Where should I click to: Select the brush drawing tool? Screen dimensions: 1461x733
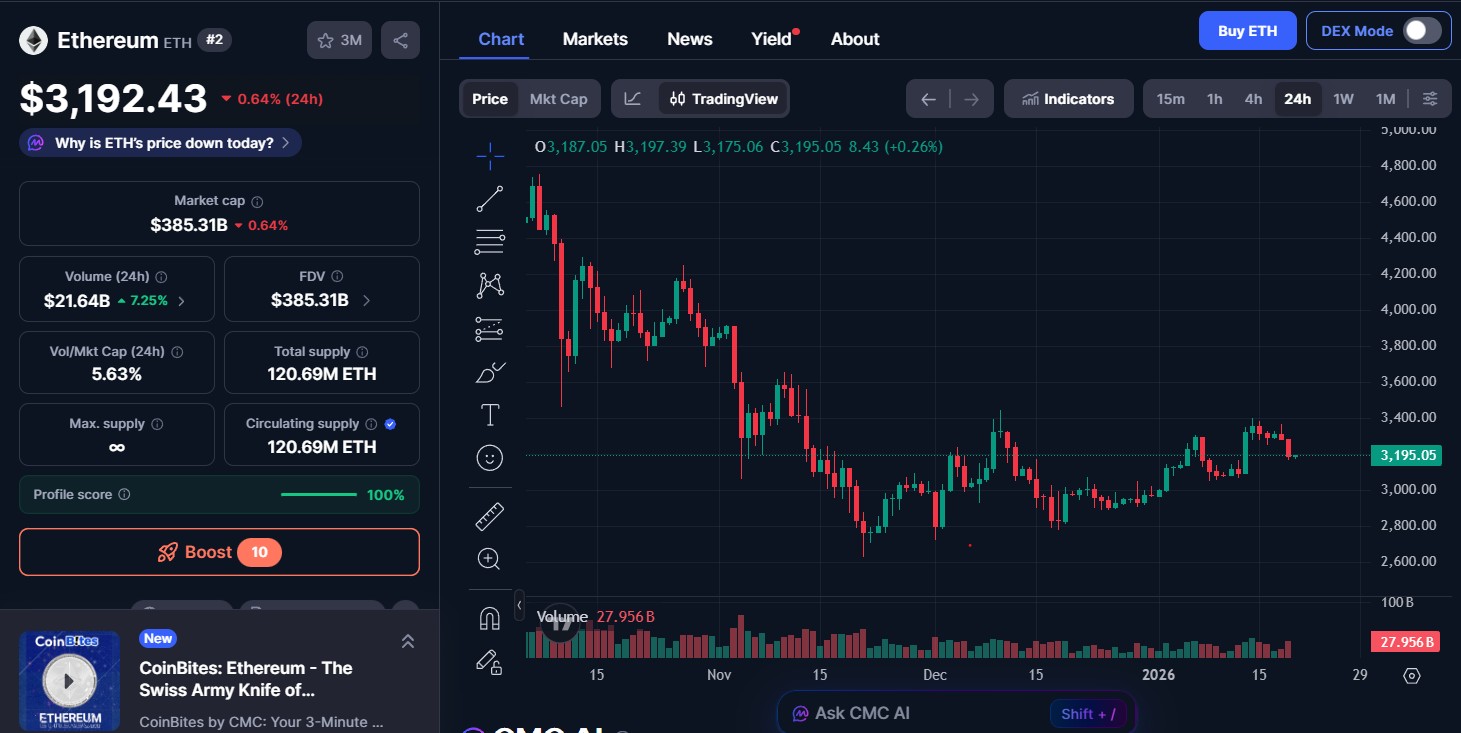tap(489, 371)
